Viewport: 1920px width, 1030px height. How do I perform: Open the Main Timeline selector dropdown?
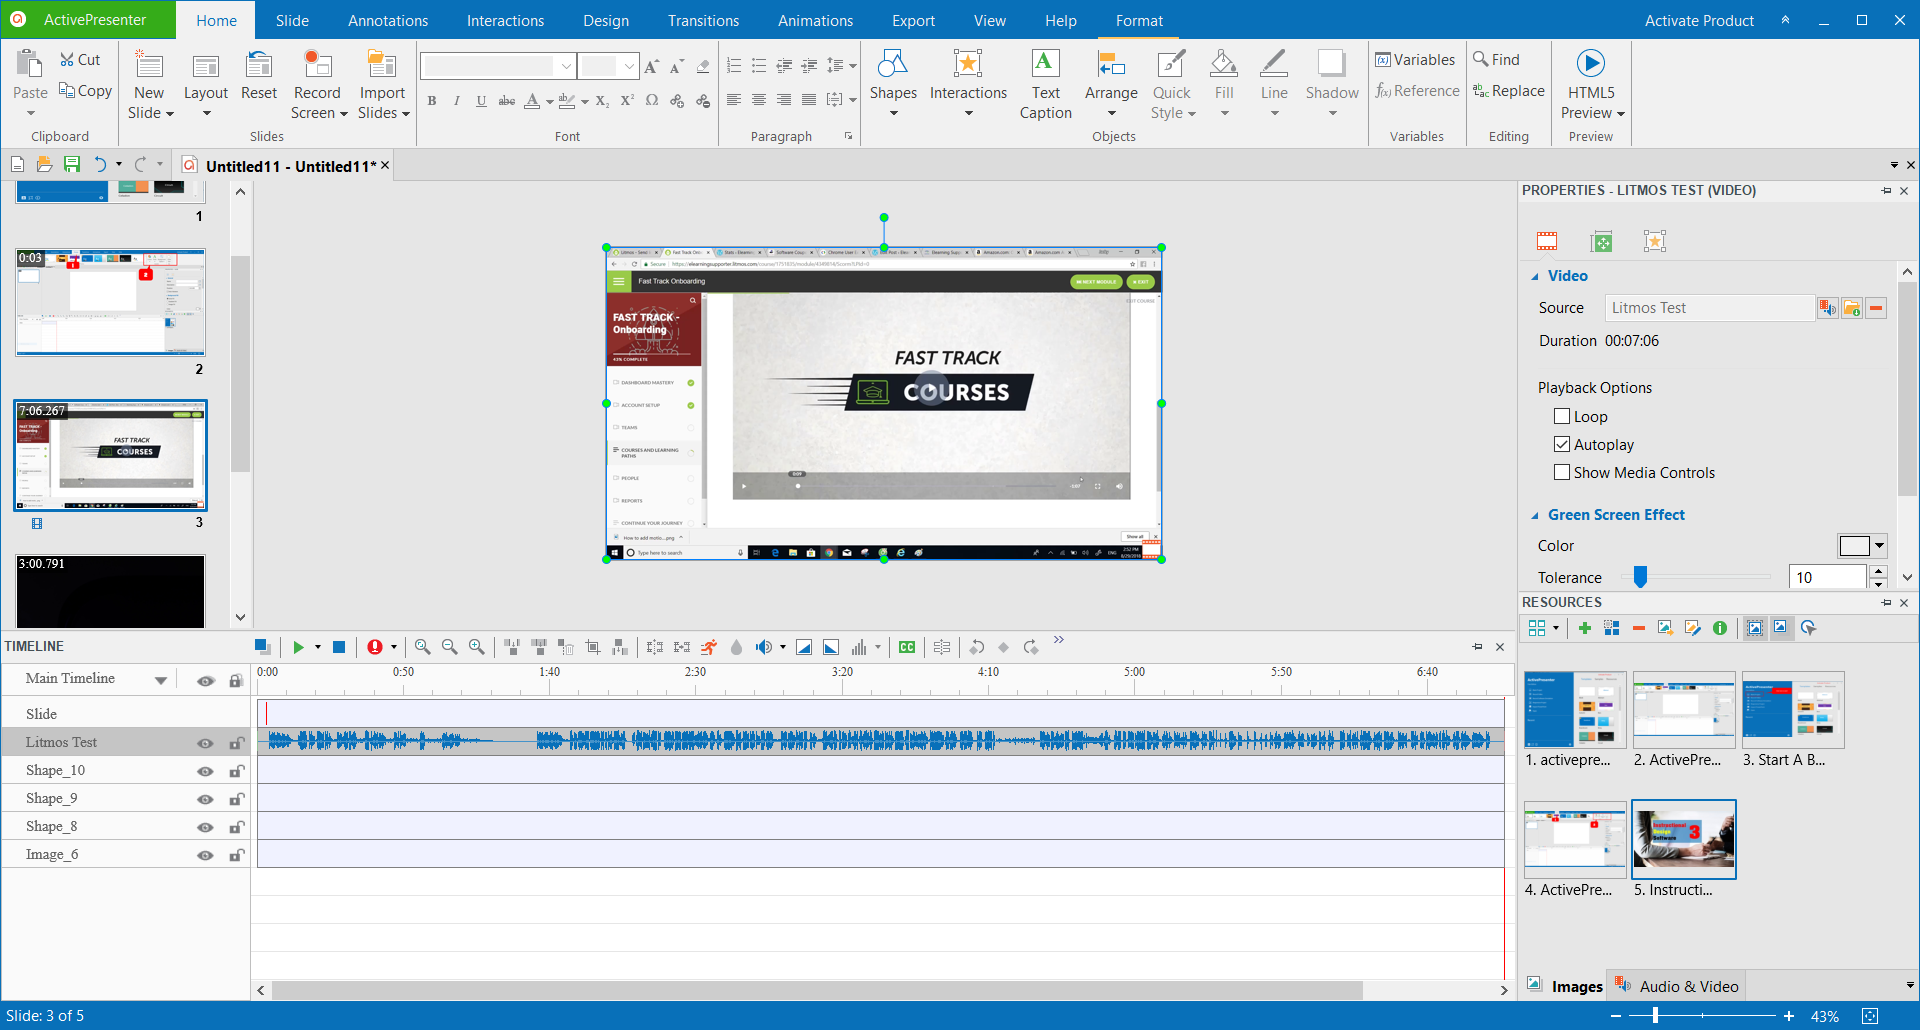point(161,678)
